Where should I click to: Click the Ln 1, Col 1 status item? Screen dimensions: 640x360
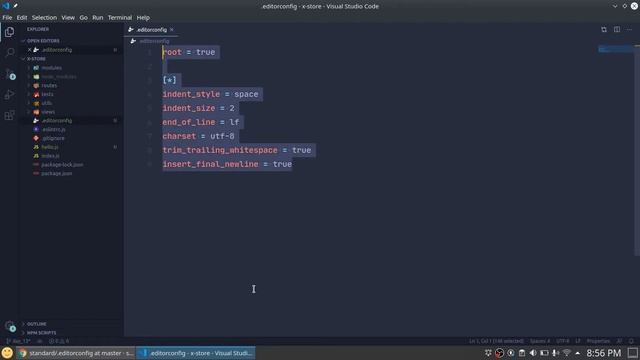(496, 341)
